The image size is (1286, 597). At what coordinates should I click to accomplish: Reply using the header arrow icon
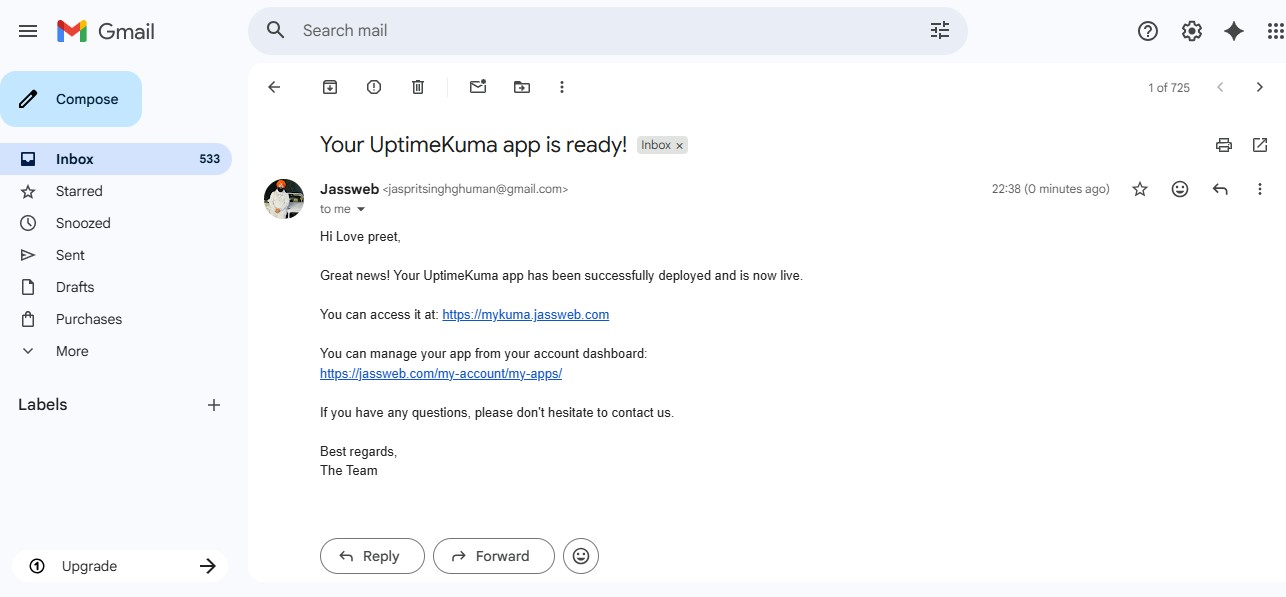1220,189
